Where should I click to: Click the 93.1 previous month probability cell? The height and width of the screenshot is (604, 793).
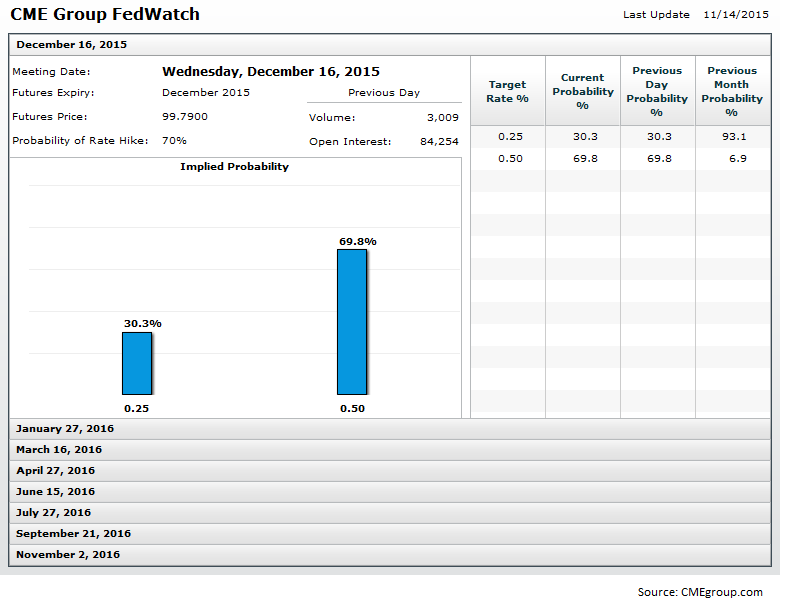point(732,137)
